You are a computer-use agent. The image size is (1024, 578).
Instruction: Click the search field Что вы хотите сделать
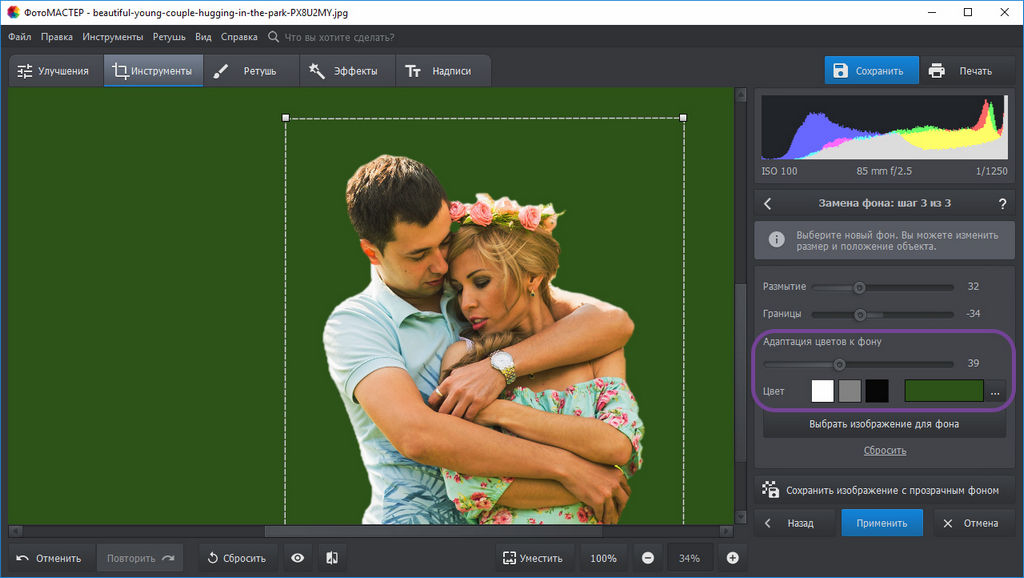(338, 37)
